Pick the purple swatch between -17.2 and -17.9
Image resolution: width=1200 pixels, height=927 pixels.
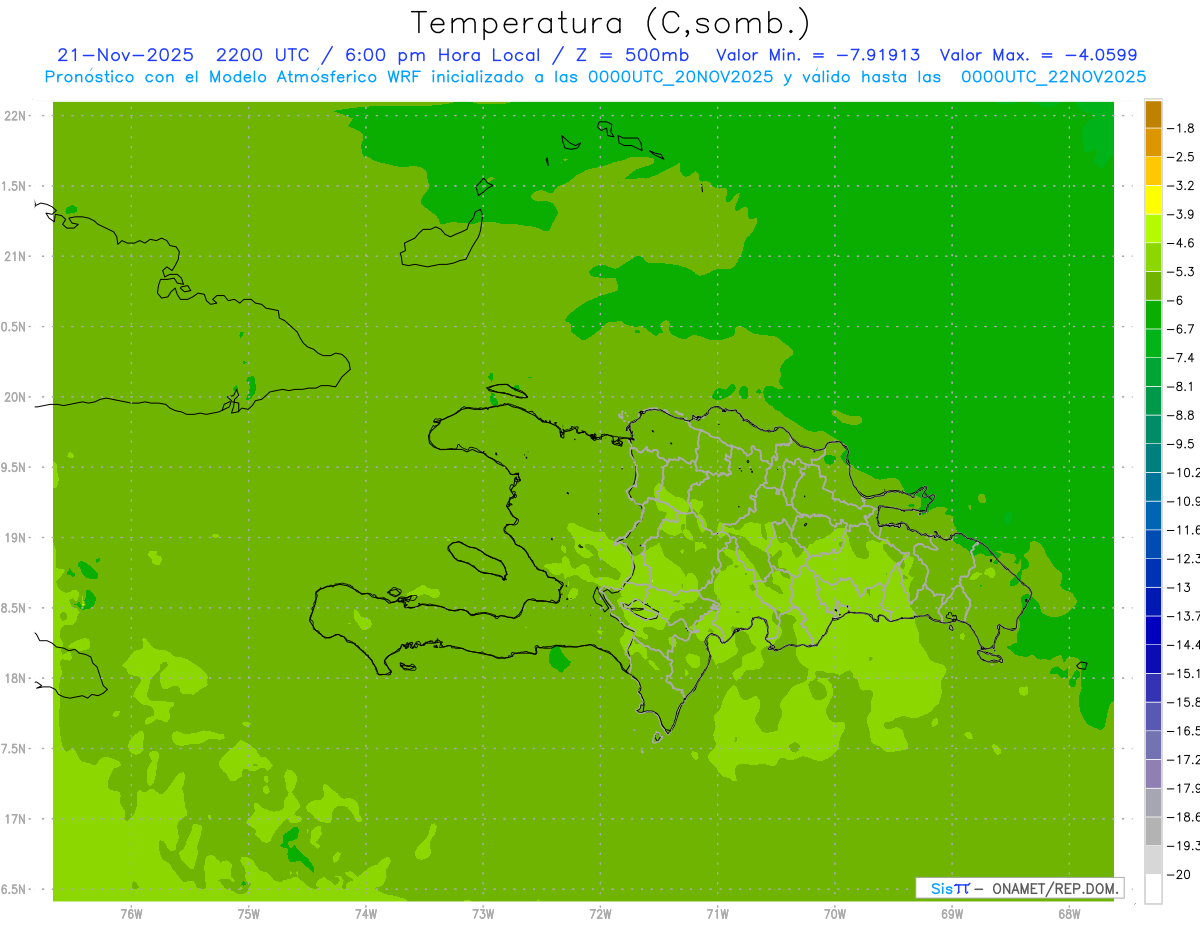pos(1153,773)
